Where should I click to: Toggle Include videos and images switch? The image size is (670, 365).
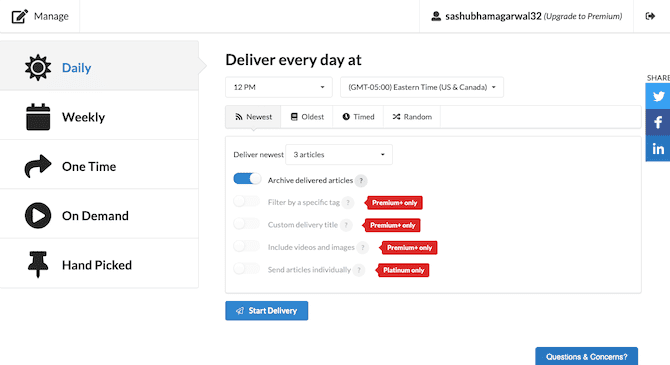click(x=247, y=246)
